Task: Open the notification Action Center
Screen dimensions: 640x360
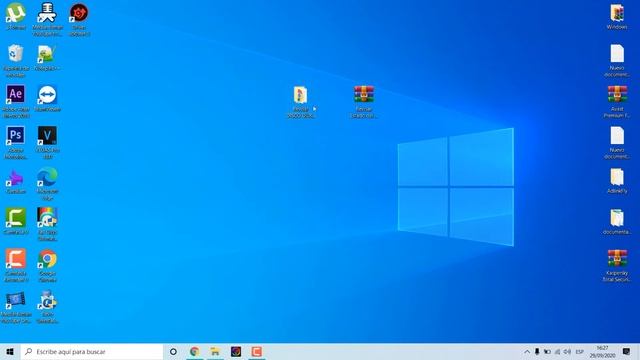Action: (626, 351)
